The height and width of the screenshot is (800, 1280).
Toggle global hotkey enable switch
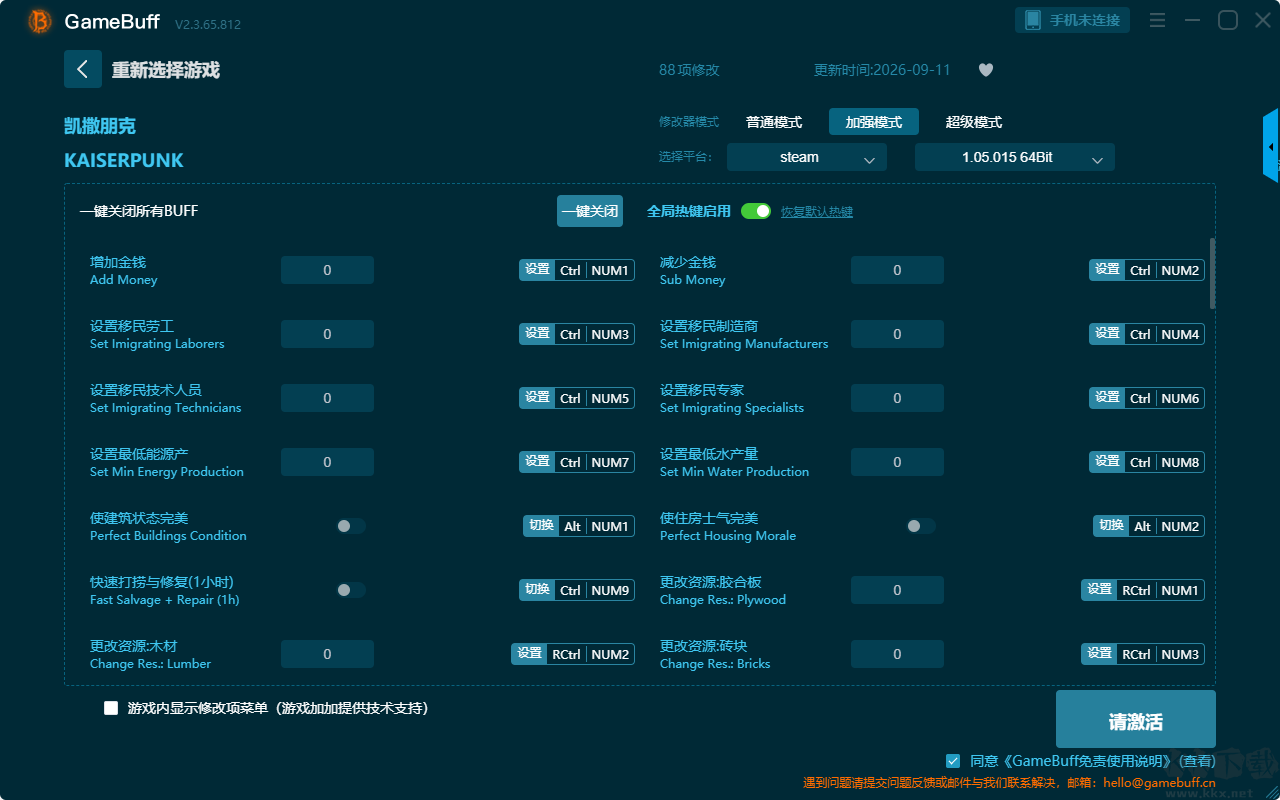click(x=756, y=211)
